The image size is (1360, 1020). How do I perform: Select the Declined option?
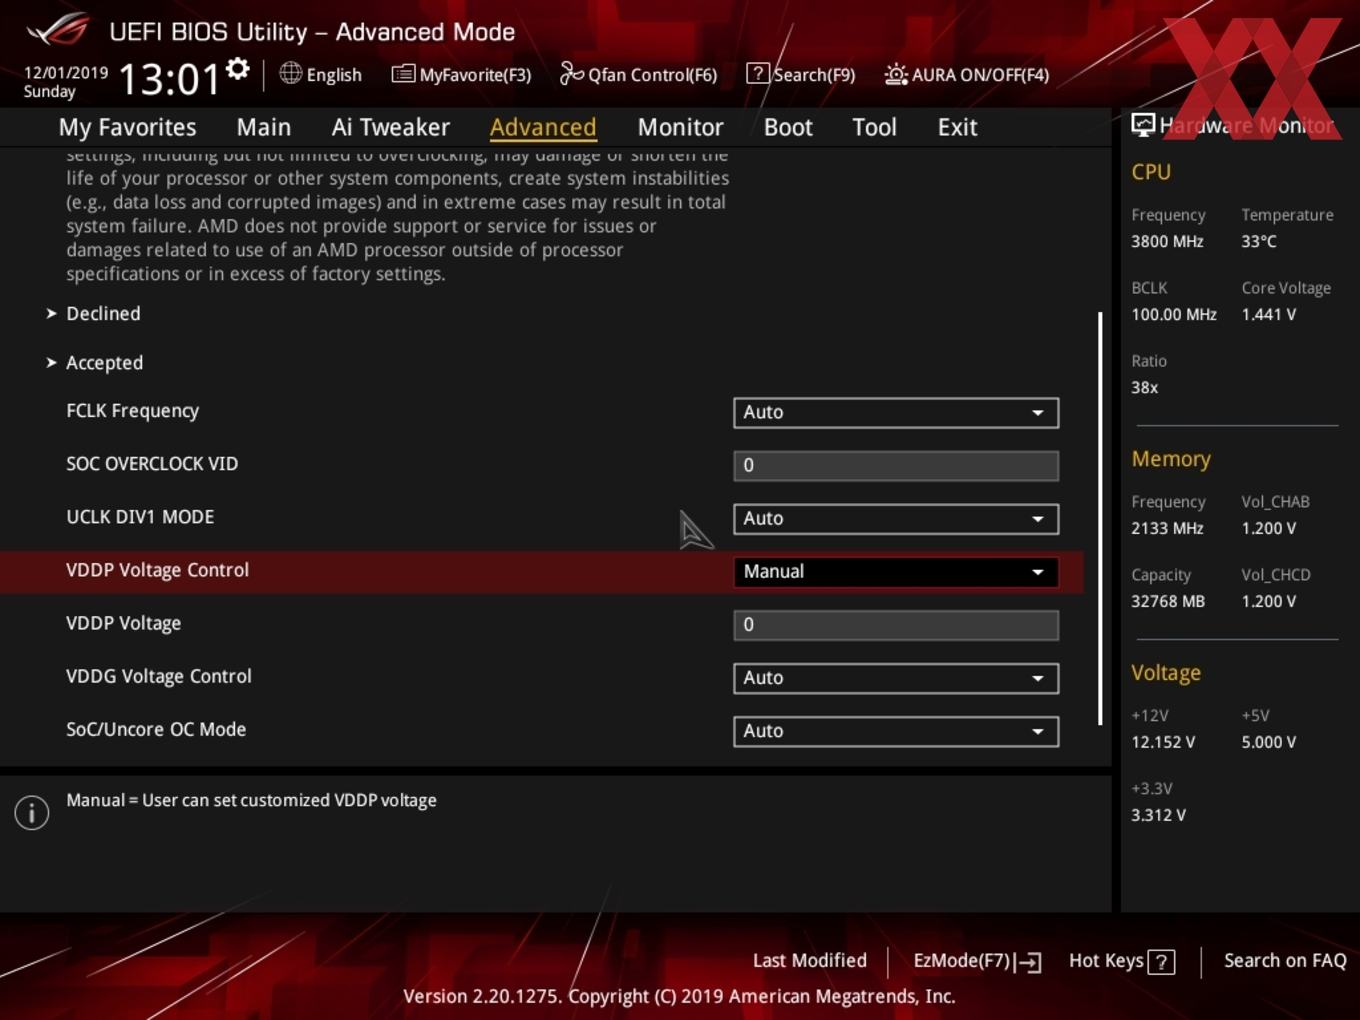[103, 314]
